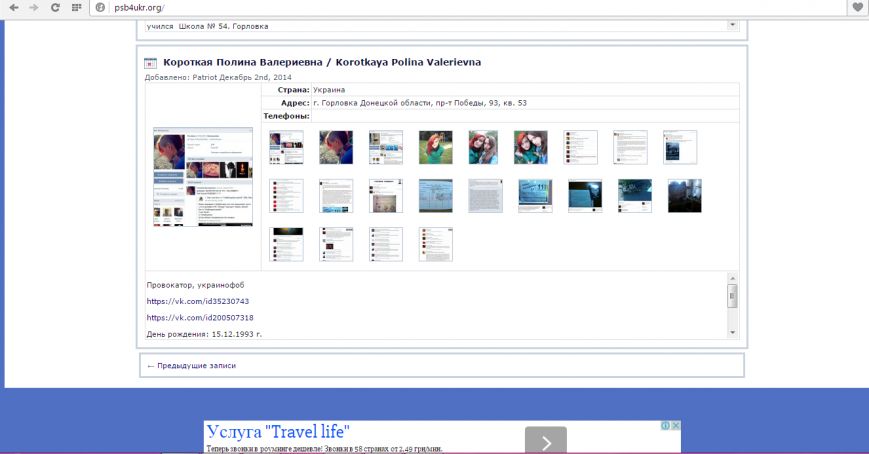Screen dimensions: 869x454
Task: Open seventh first-row thumbnail, comments screenshot
Action: pos(580,147)
